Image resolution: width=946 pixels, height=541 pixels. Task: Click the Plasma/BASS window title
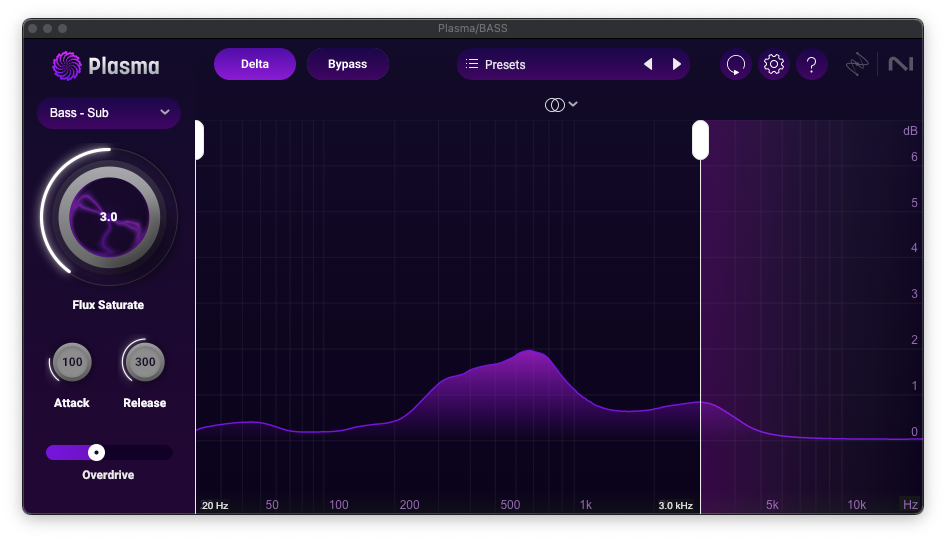point(472,28)
